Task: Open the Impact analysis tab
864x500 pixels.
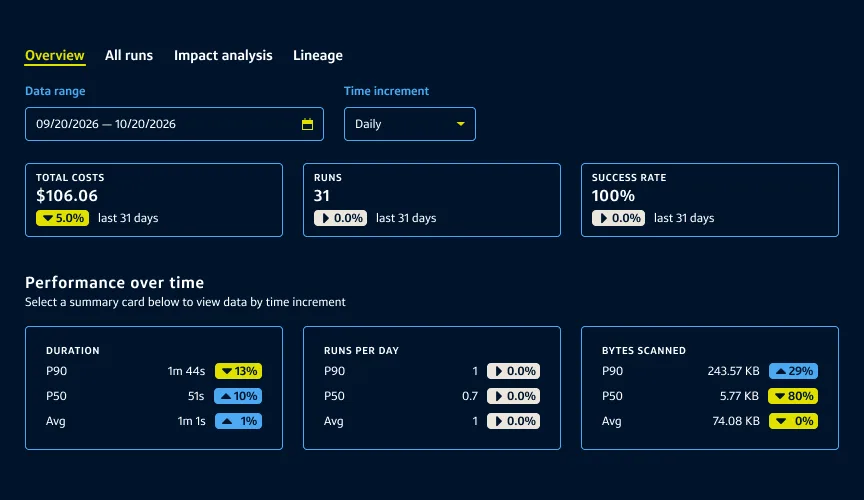Action: 223,56
